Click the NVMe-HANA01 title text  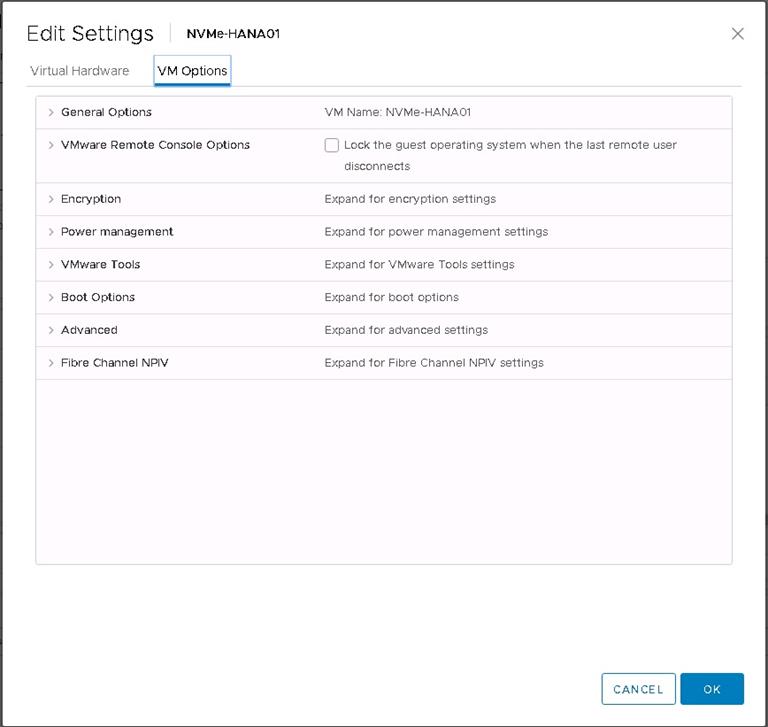[233, 34]
